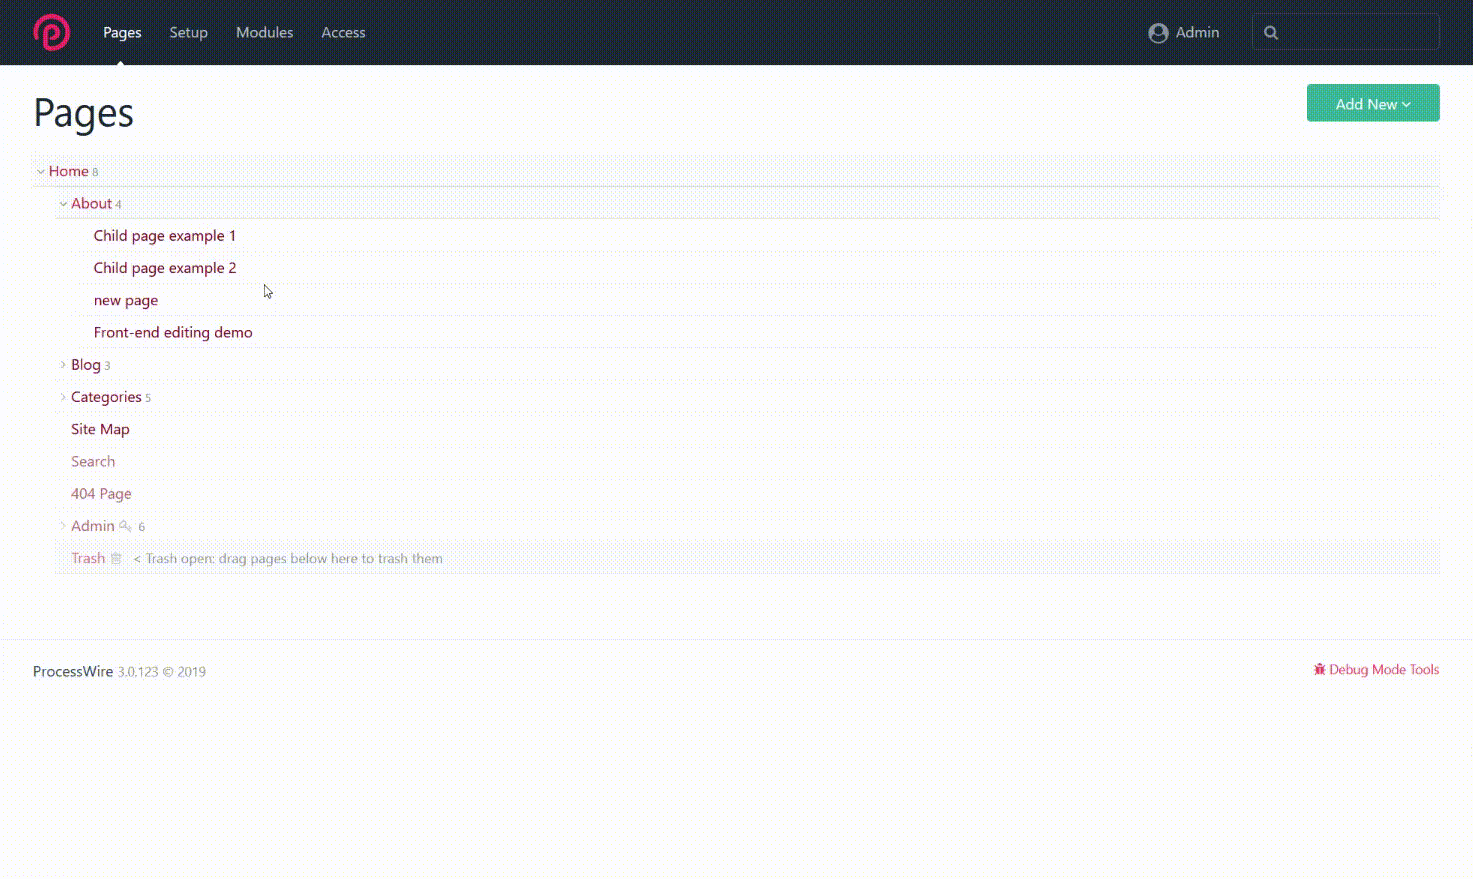Select the Admin page label in tree

[93, 526]
